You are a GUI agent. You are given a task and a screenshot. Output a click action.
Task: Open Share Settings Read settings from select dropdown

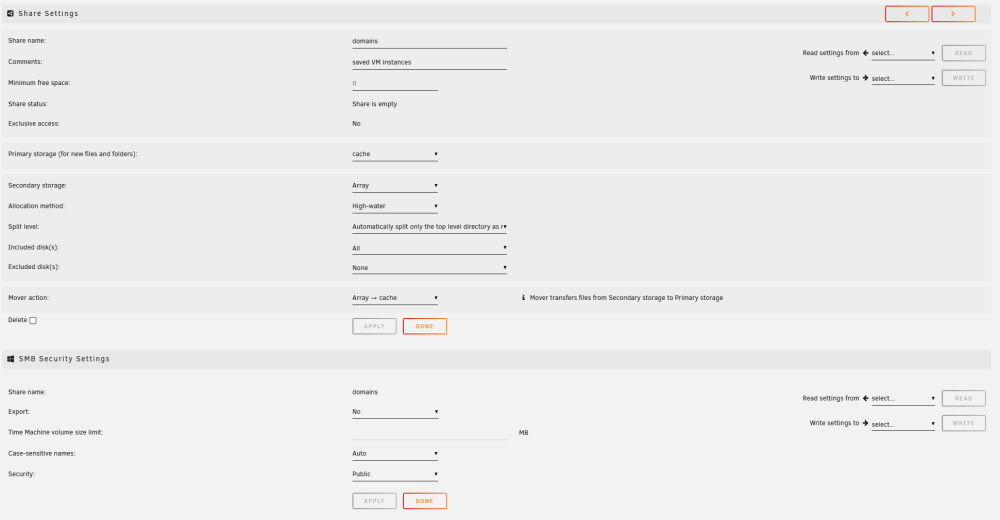click(903, 54)
